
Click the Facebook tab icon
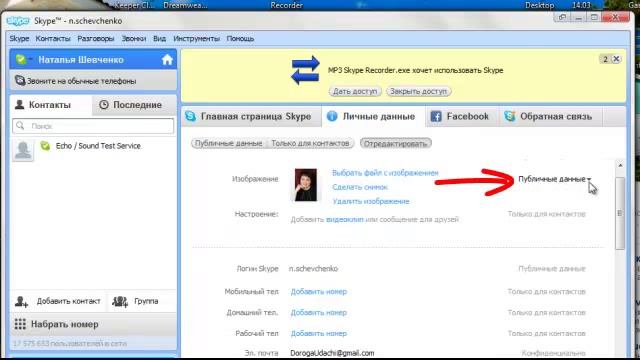pyautogui.click(x=436, y=116)
